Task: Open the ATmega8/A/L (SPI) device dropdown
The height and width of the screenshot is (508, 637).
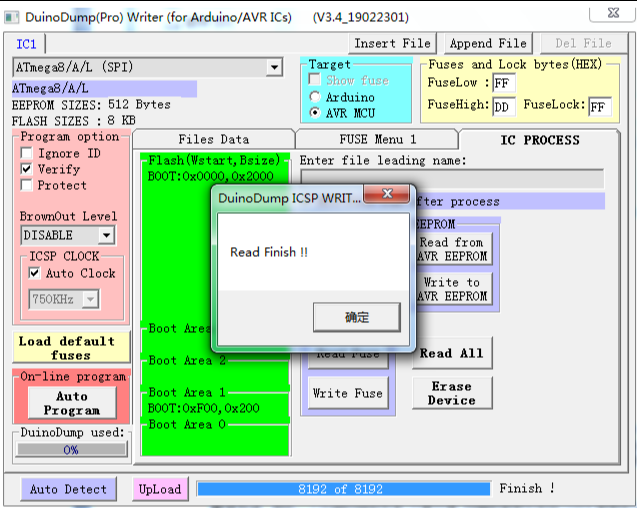Action: click(275, 67)
